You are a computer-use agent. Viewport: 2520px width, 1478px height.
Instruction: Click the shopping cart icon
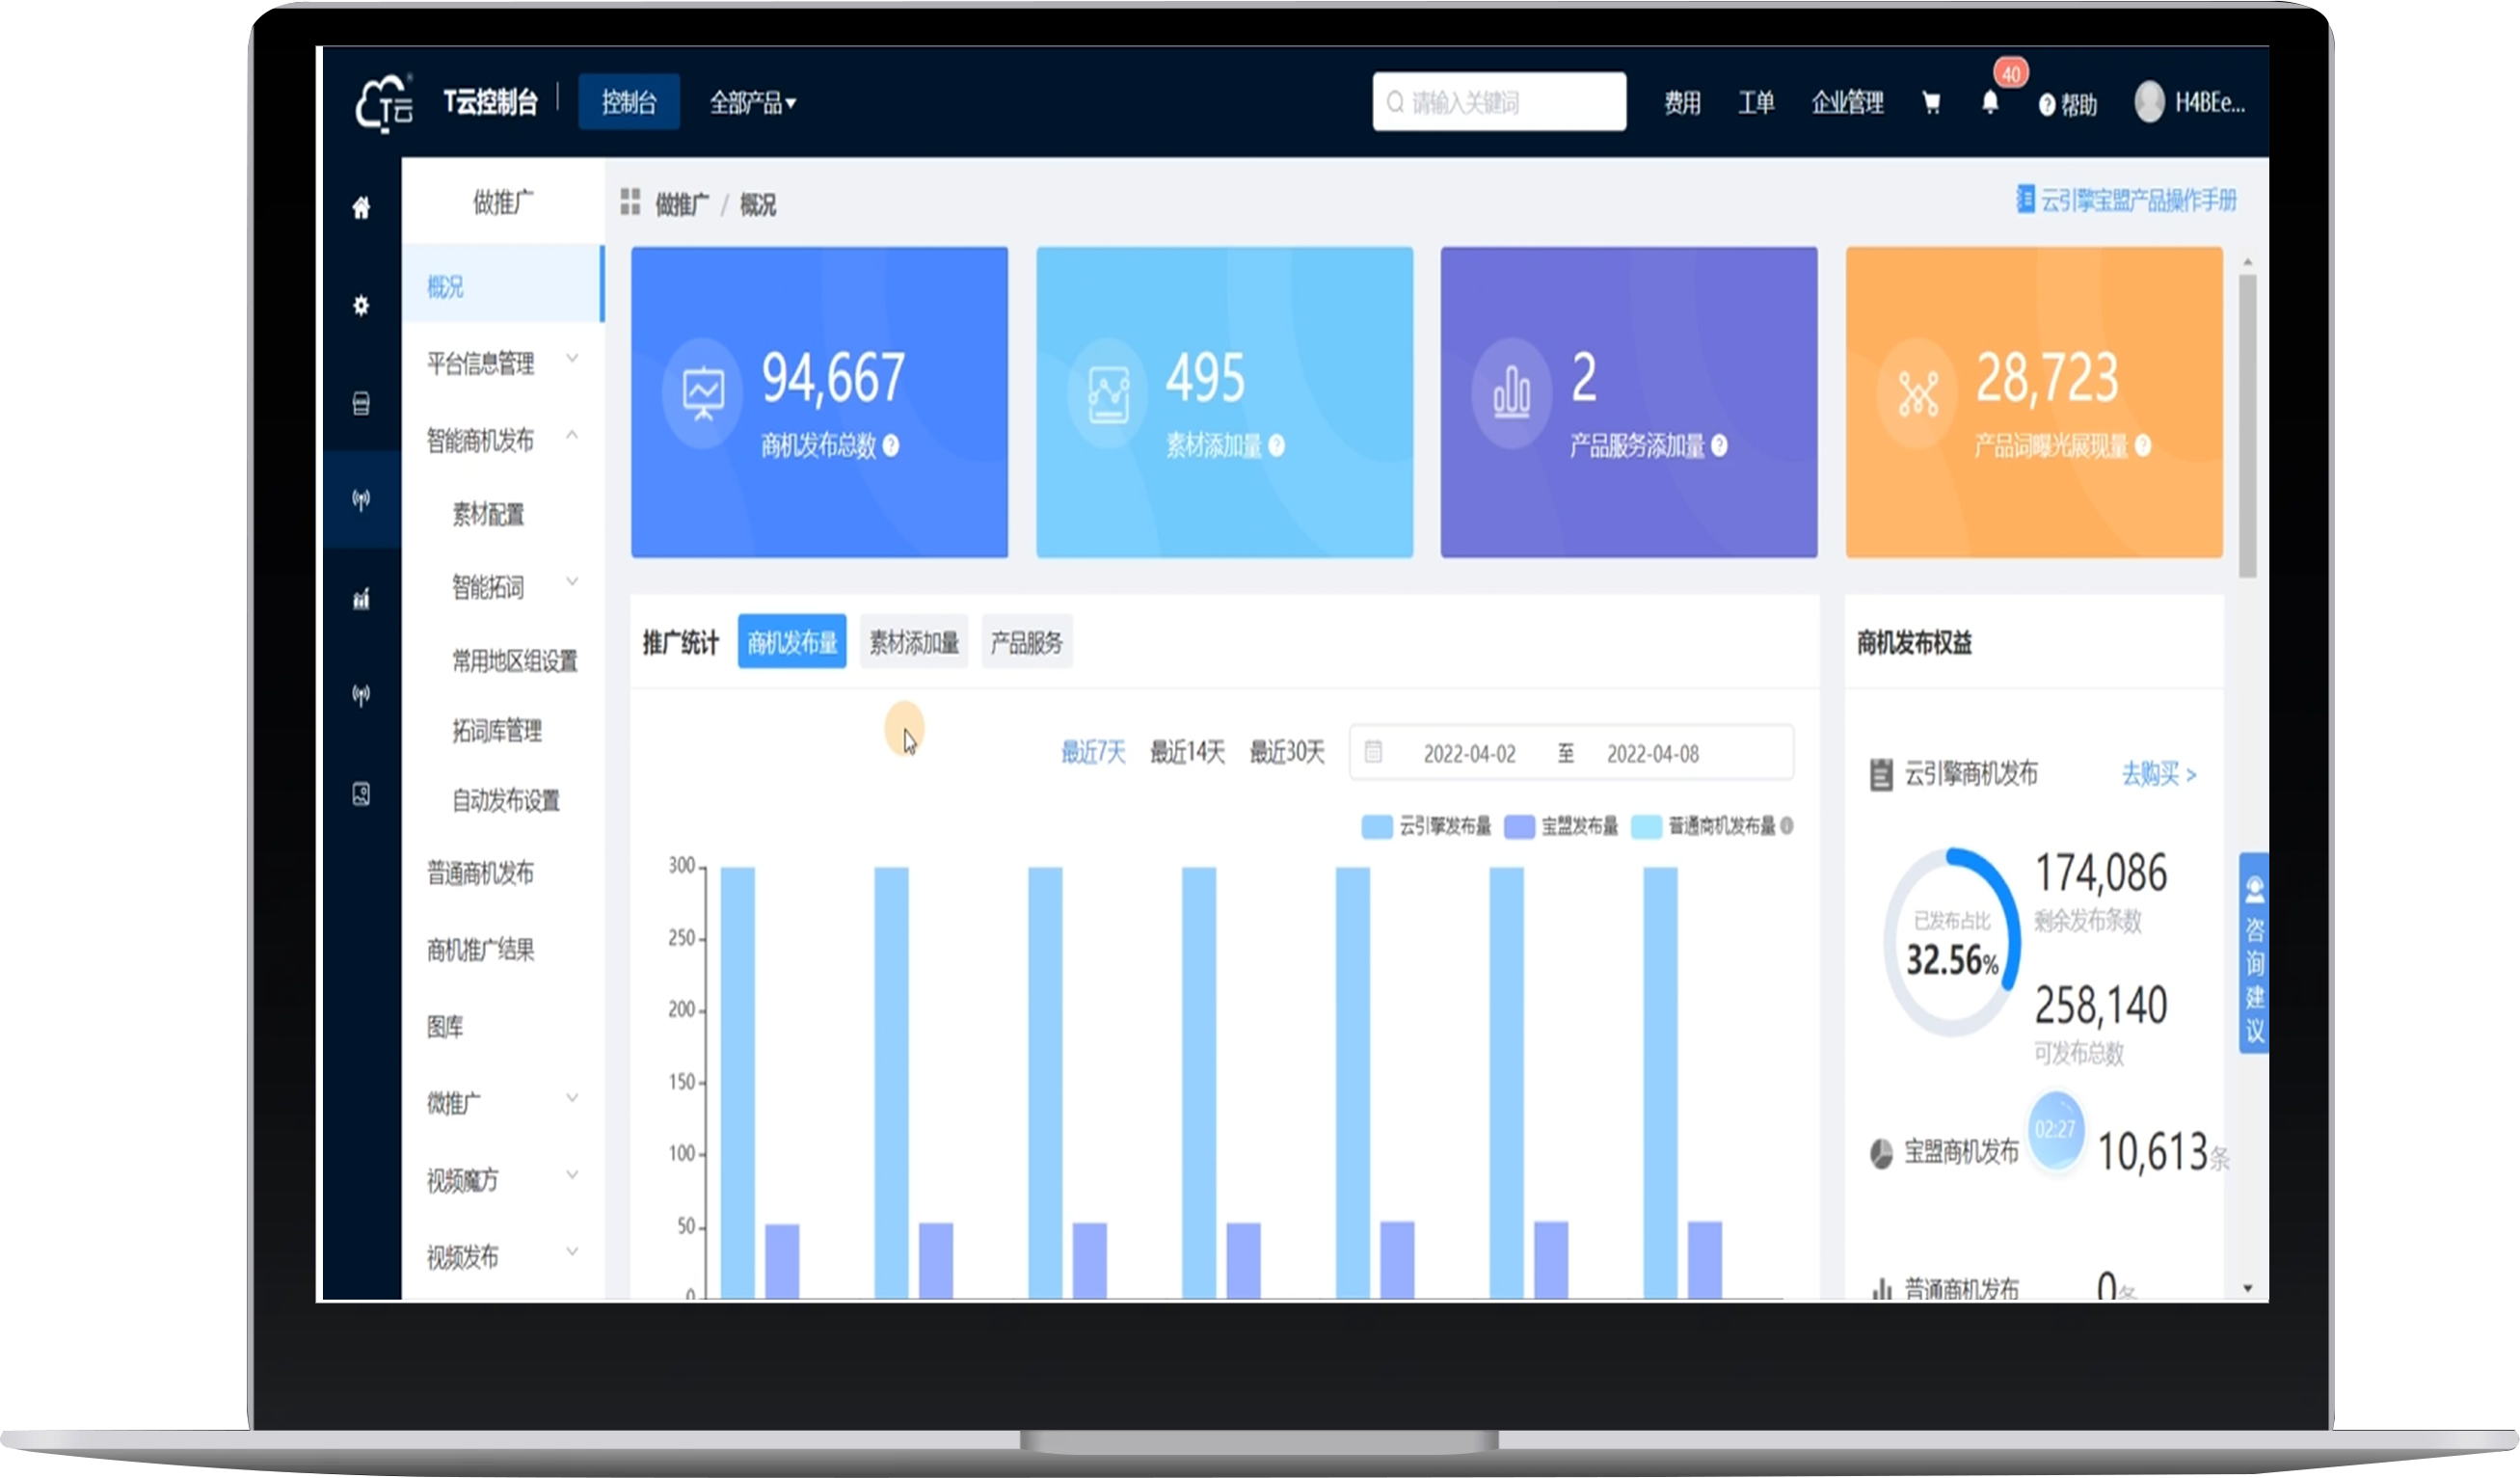(x=1931, y=103)
